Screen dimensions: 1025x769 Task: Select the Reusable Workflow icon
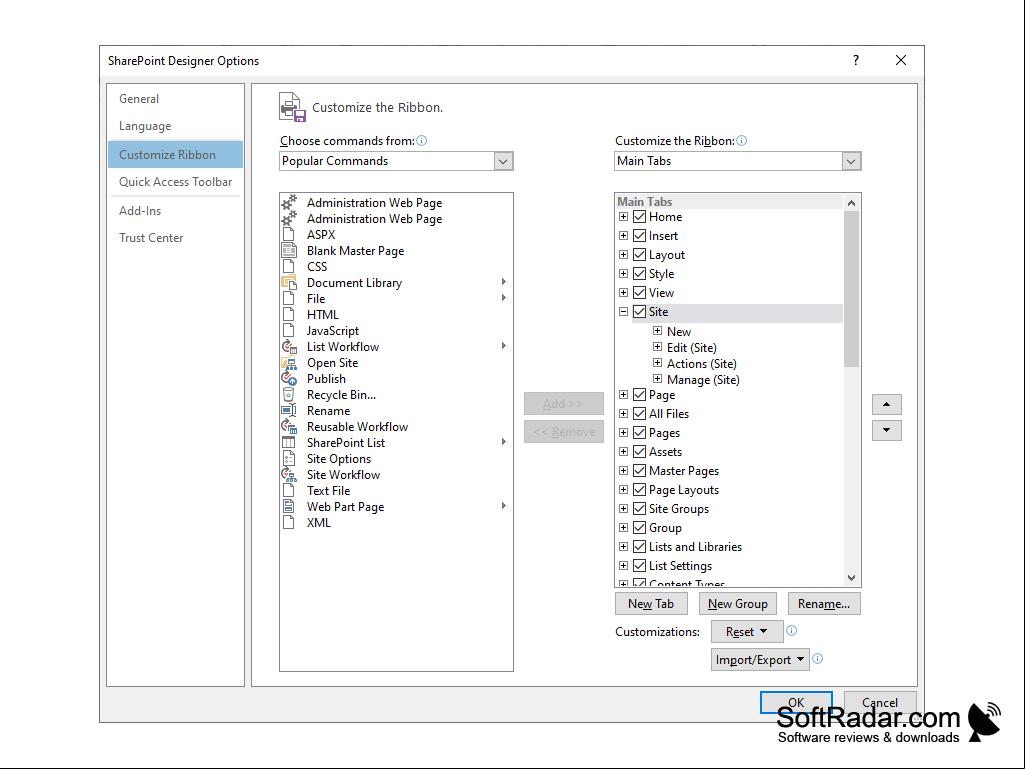[x=289, y=426]
